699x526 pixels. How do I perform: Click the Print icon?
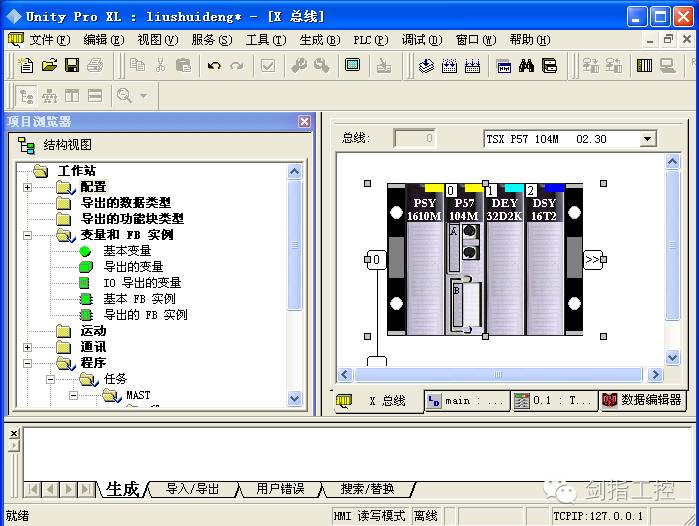95,66
